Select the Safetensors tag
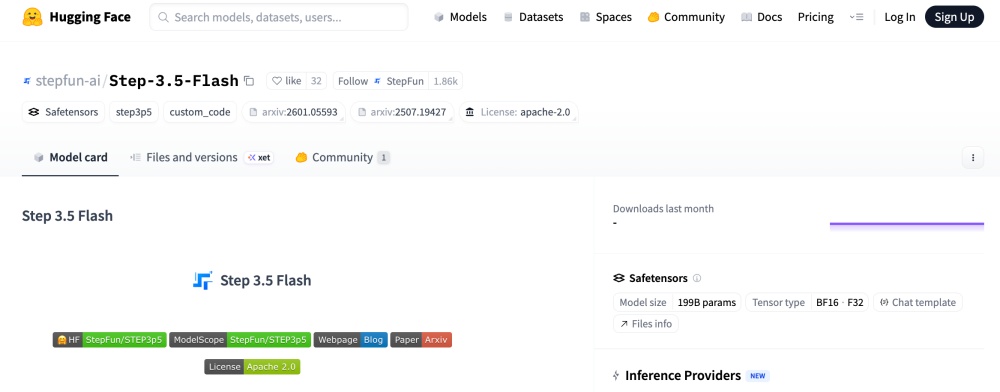This screenshot has width=1000, height=392. point(63,112)
